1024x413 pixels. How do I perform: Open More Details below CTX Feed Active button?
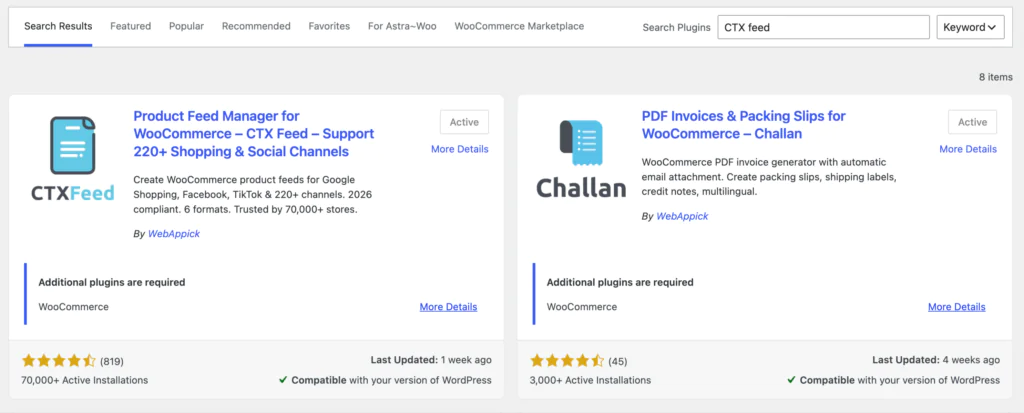[x=460, y=149]
